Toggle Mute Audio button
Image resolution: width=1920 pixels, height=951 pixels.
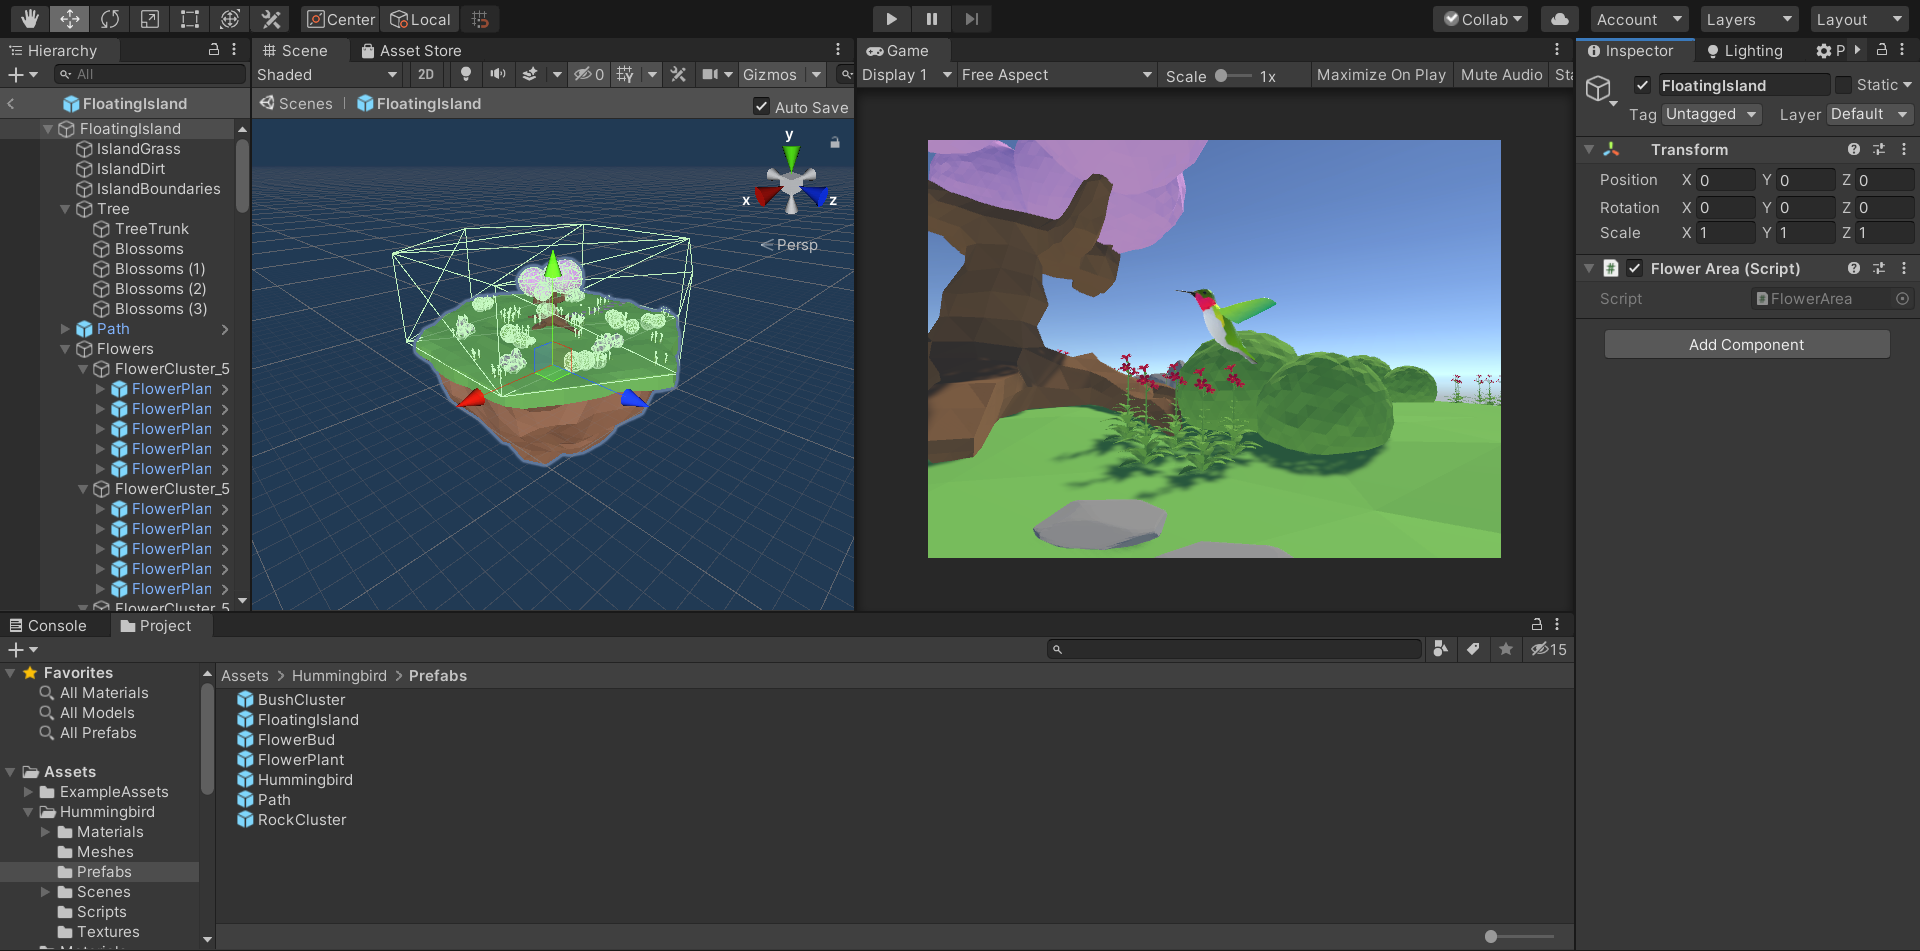point(1501,74)
